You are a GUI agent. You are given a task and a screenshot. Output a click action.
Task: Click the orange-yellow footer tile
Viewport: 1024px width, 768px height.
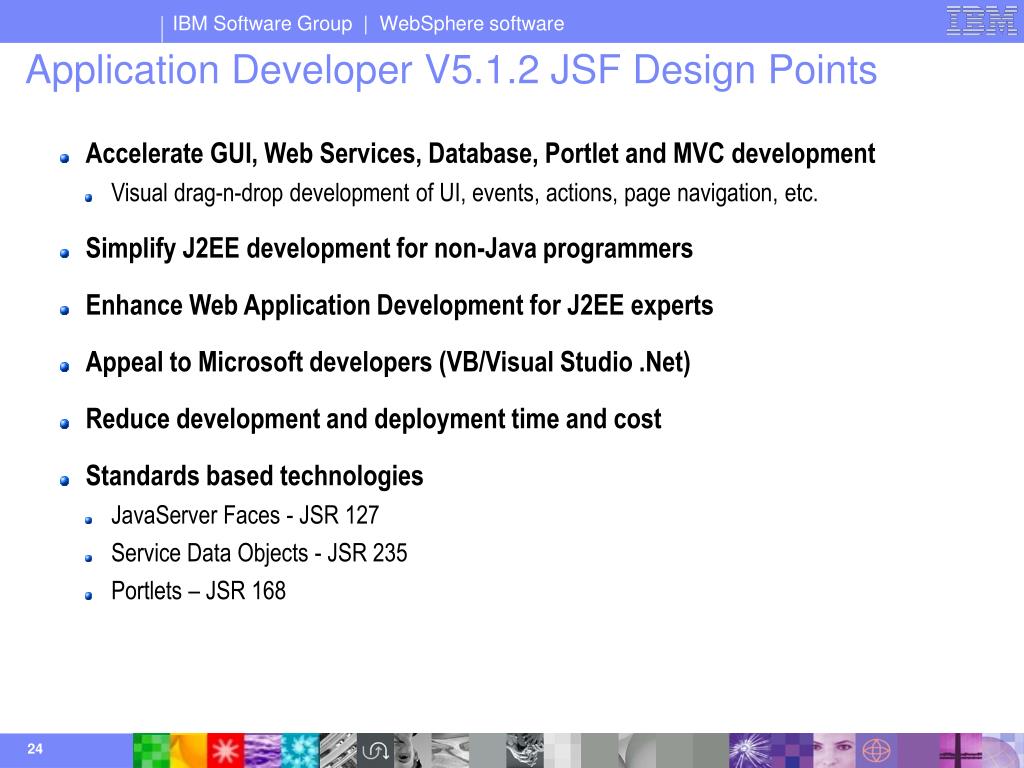pos(188,750)
